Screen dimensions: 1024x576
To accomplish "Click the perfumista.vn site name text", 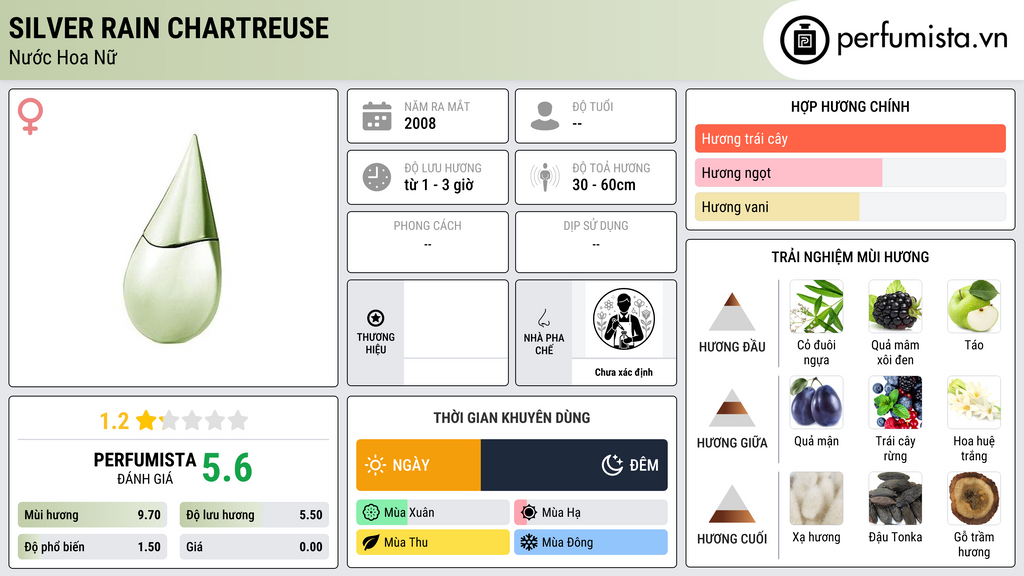I will coord(922,38).
